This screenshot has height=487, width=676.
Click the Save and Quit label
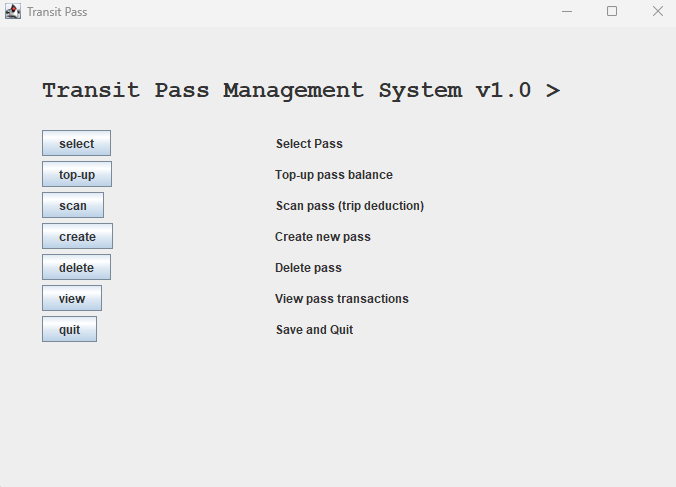(314, 330)
